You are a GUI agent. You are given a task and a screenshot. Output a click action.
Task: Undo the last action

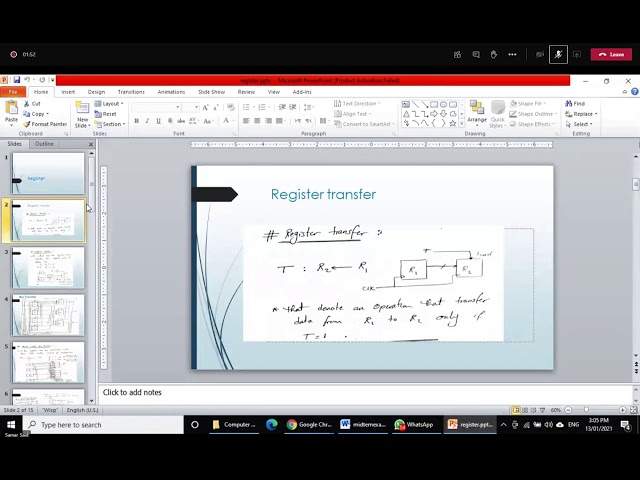(x=27, y=80)
